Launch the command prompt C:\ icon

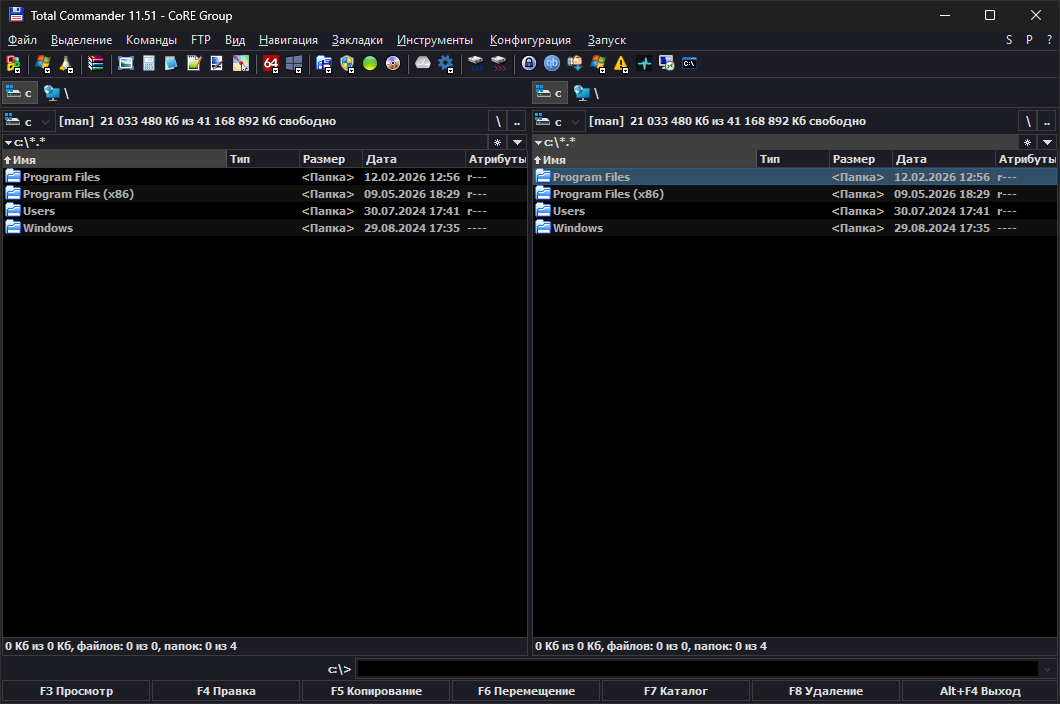[690, 64]
